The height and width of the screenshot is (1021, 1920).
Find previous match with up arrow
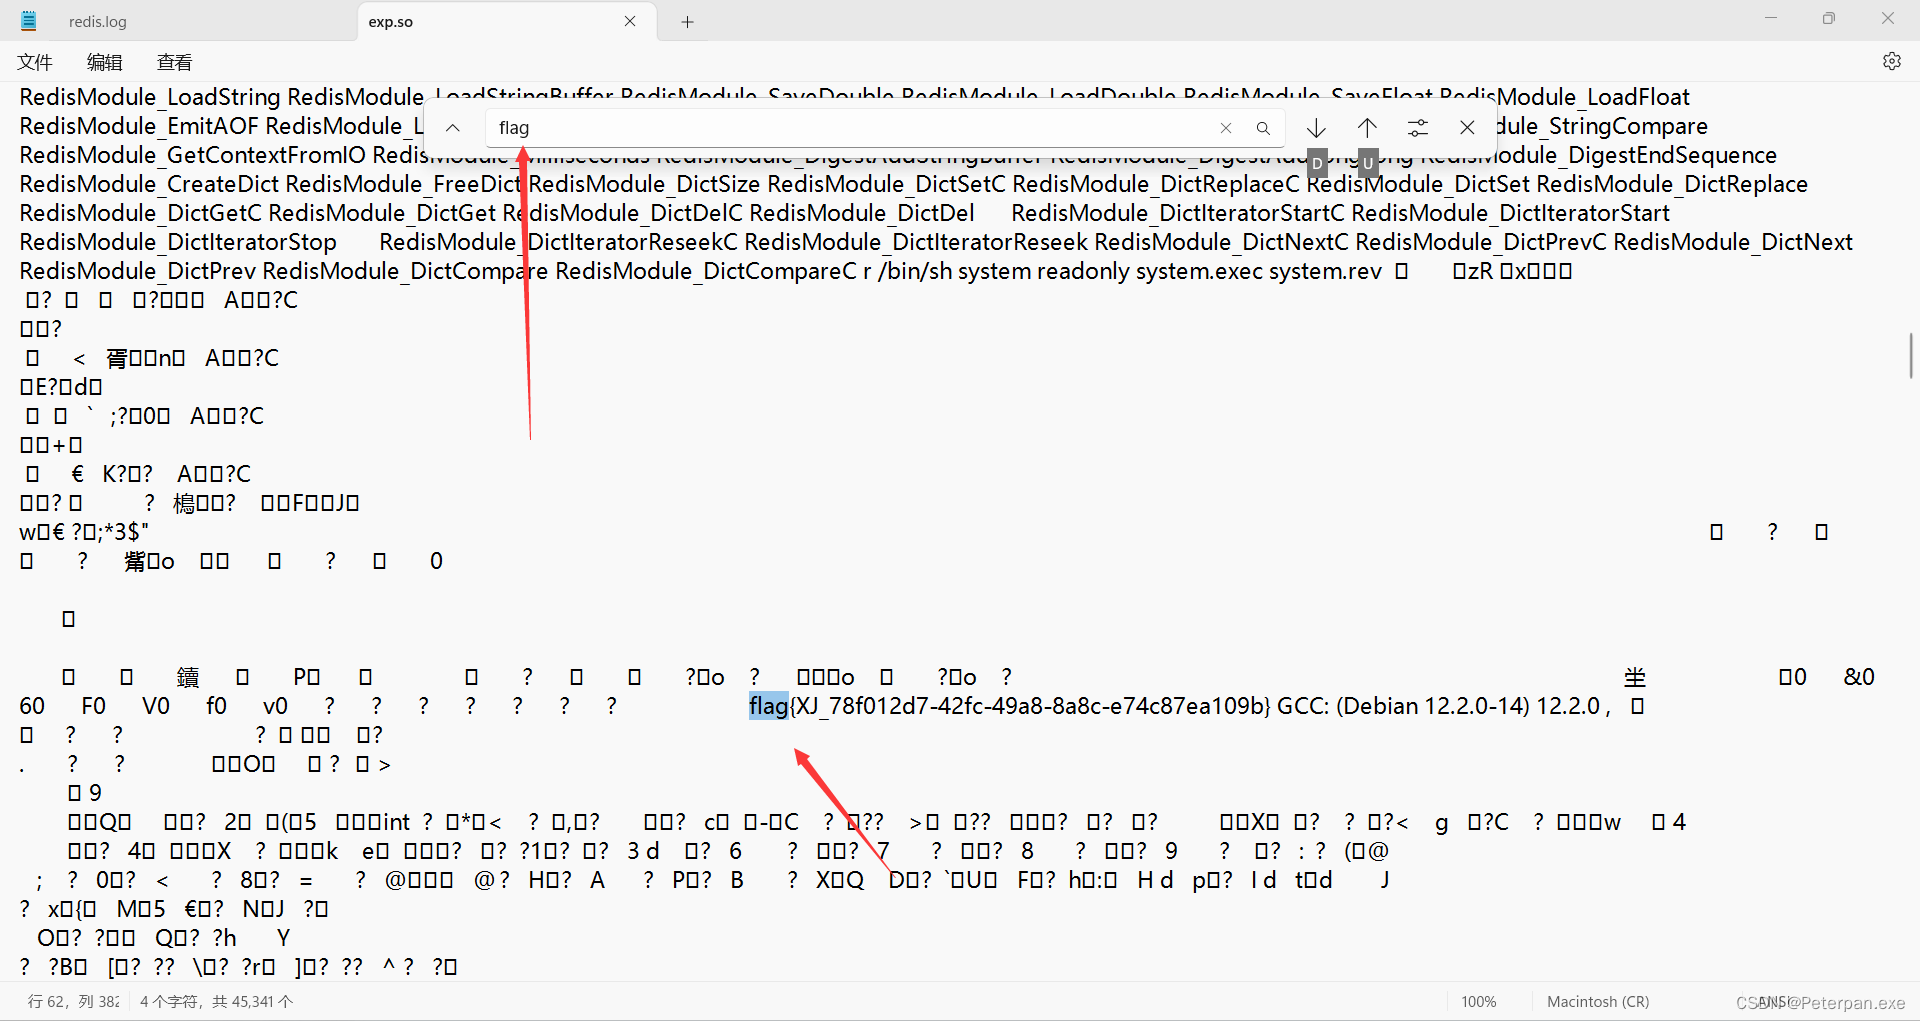1367,128
